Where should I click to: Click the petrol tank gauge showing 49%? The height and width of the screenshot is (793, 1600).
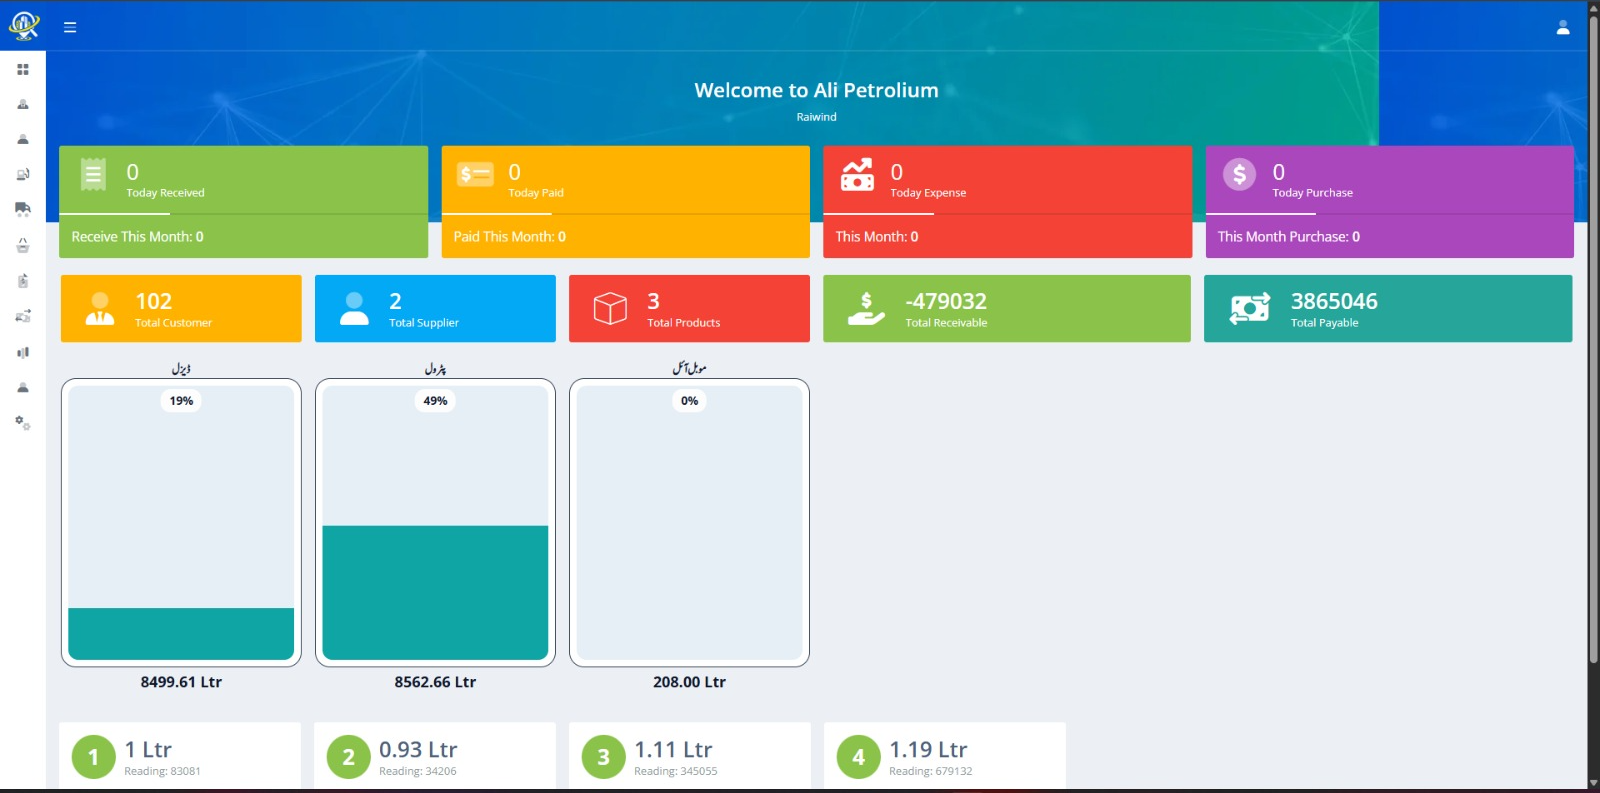435,523
